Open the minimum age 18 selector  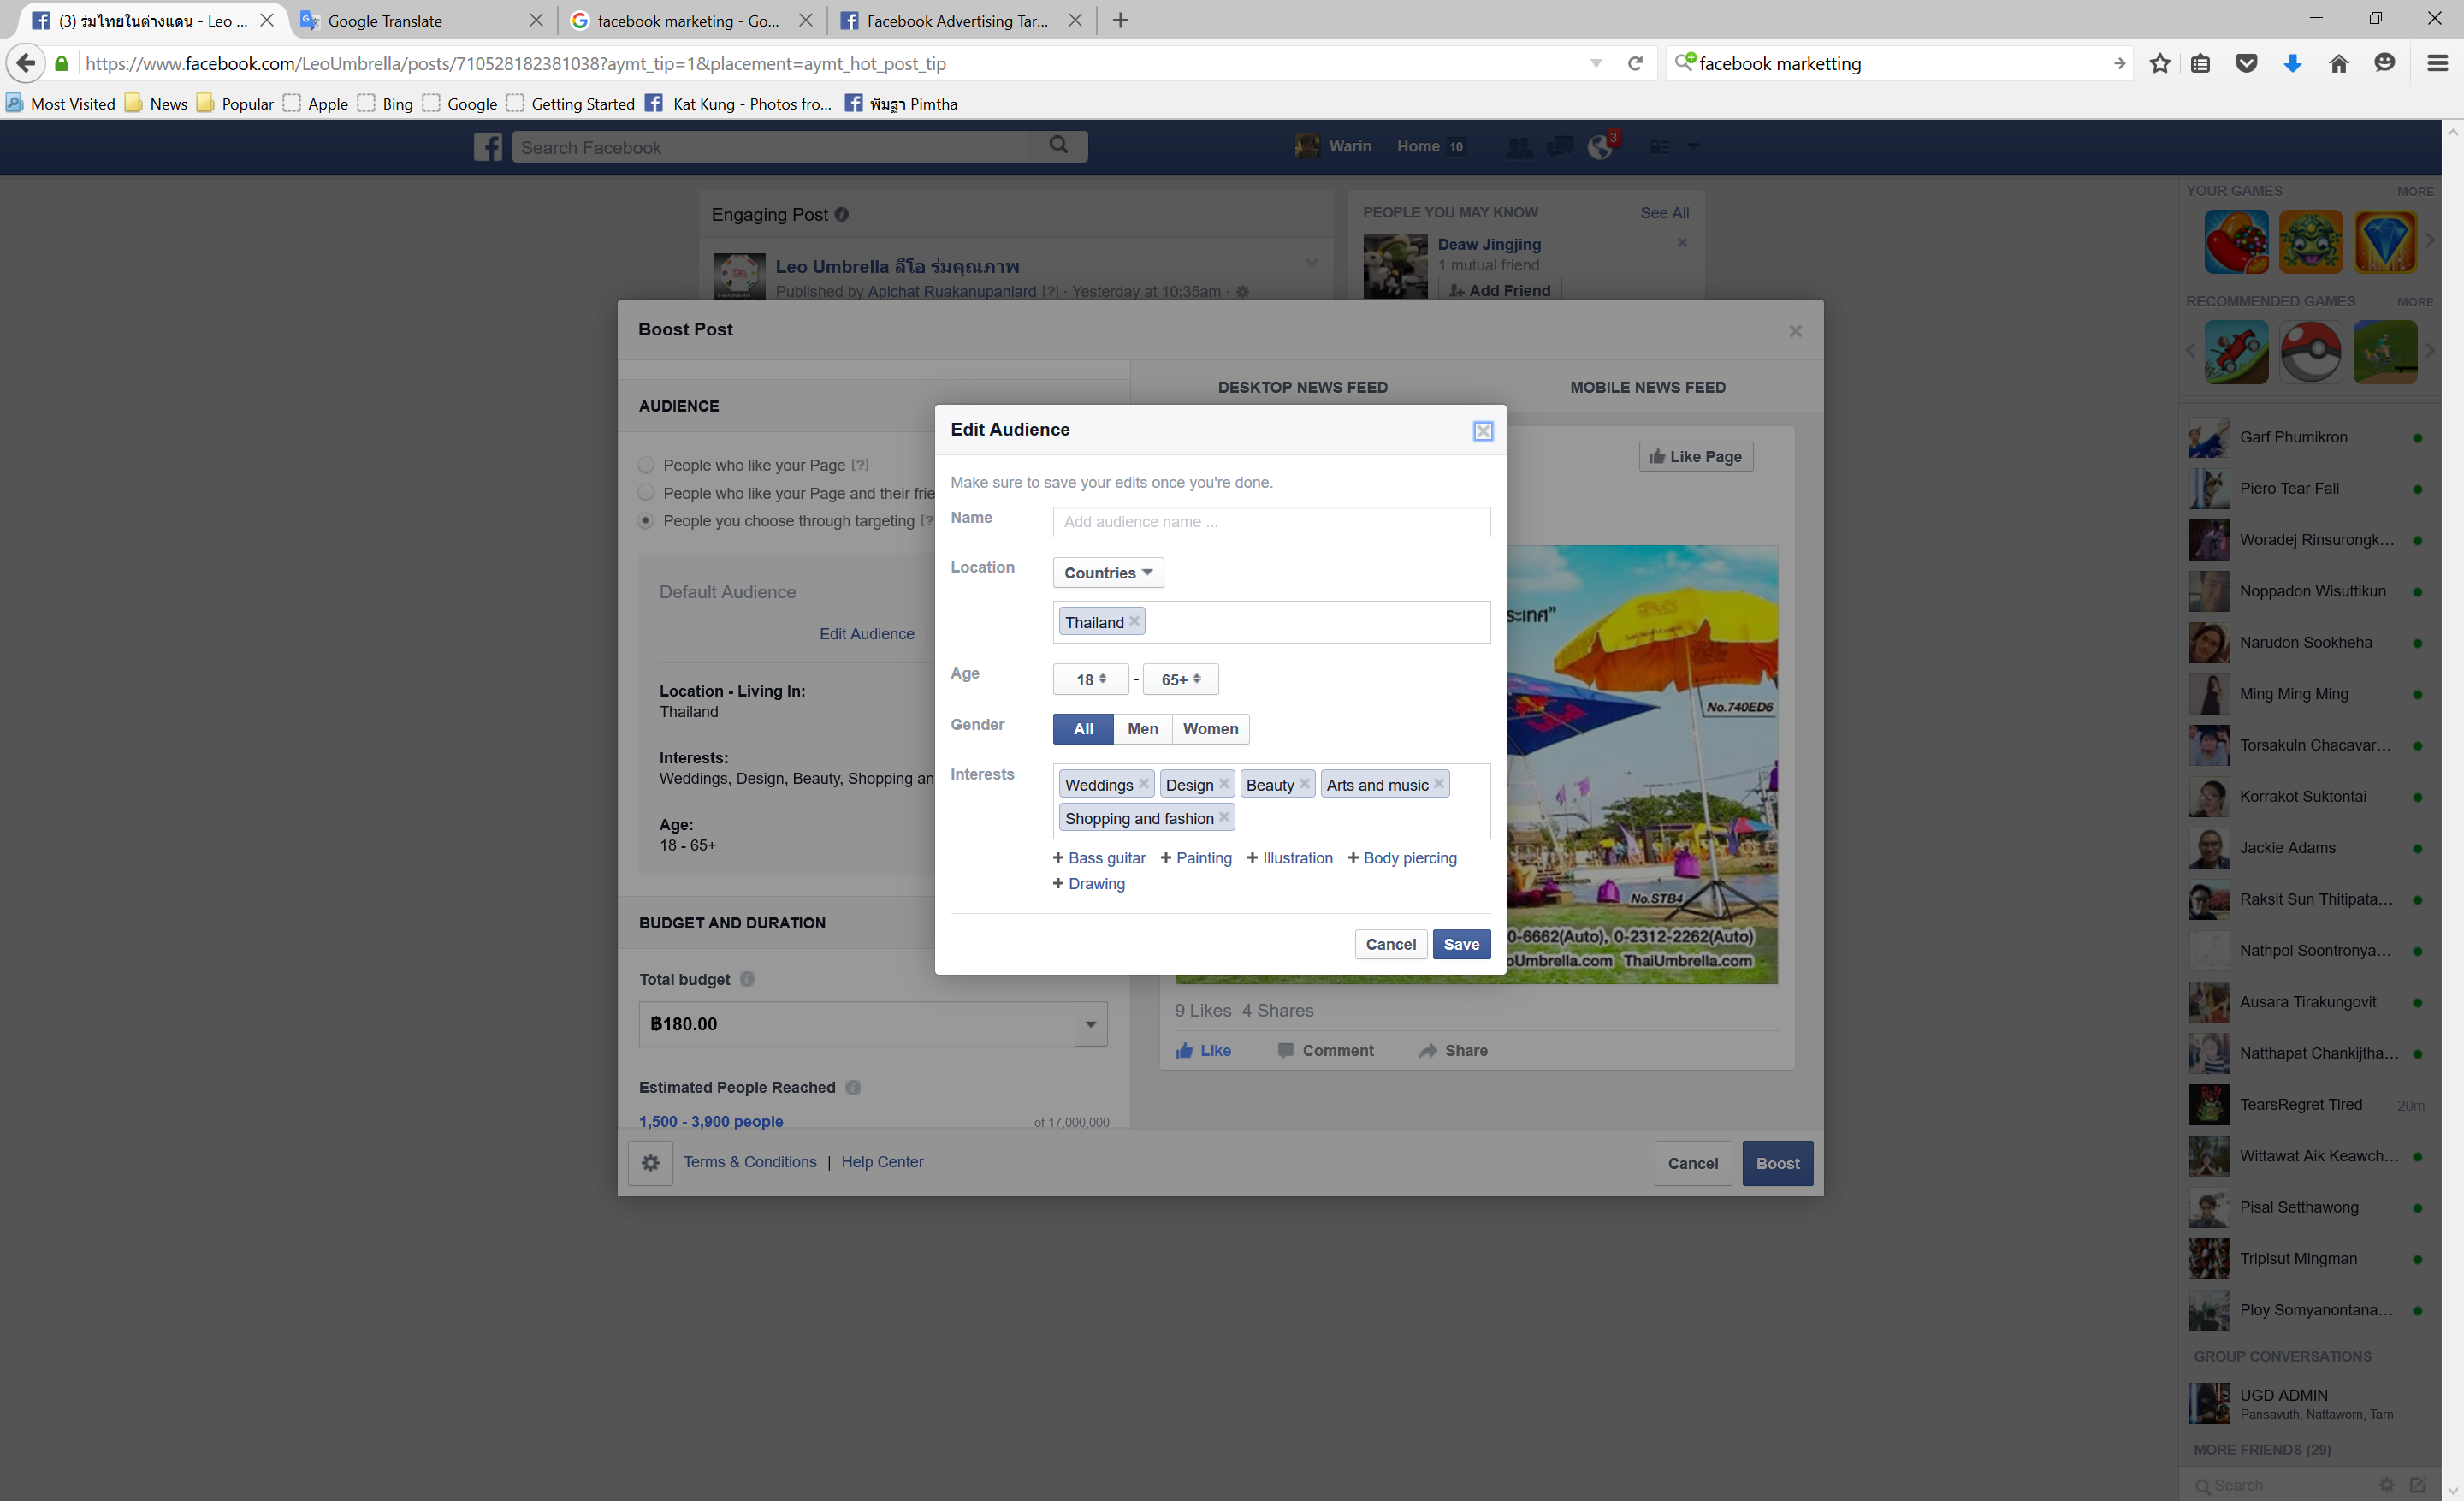tap(1090, 679)
